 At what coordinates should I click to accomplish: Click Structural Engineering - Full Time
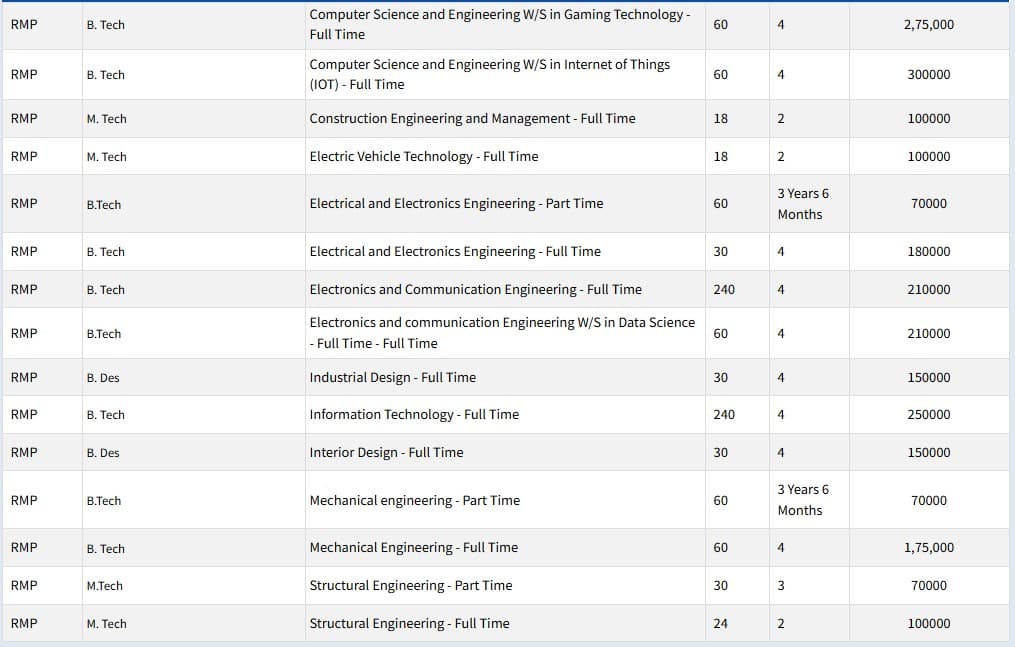(409, 623)
